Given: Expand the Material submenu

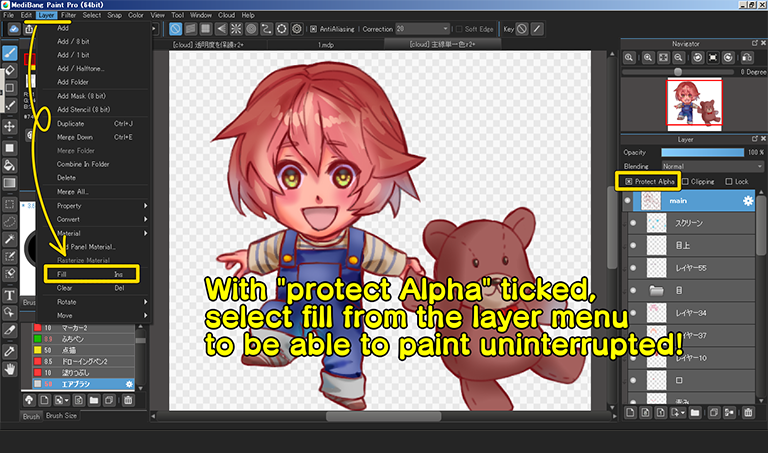Looking at the screenshot, I should [96, 233].
